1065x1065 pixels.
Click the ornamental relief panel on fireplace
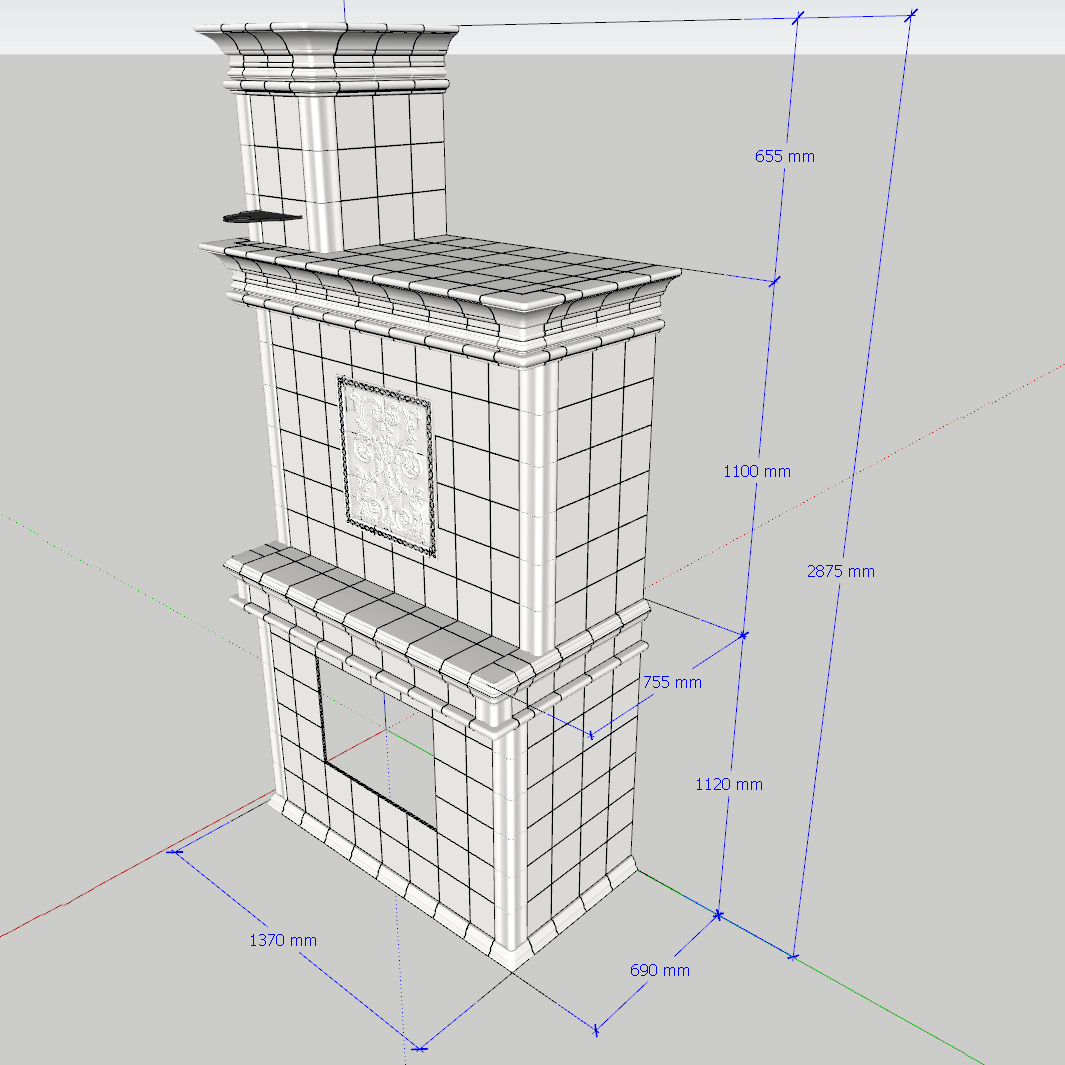coord(386,466)
